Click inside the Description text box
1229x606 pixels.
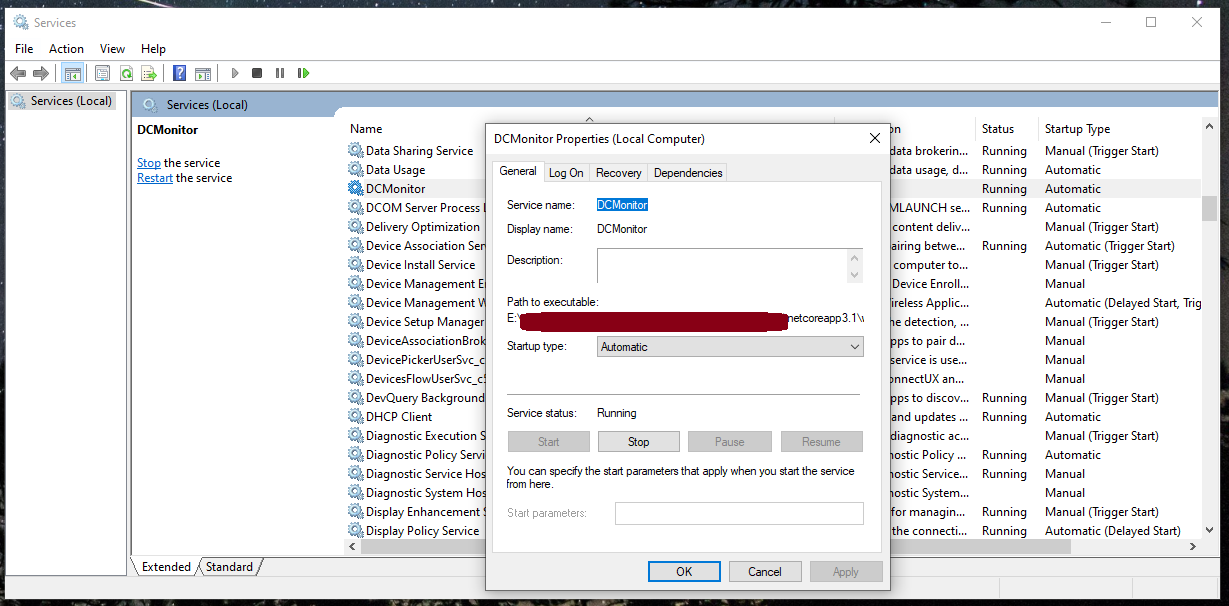(x=720, y=265)
